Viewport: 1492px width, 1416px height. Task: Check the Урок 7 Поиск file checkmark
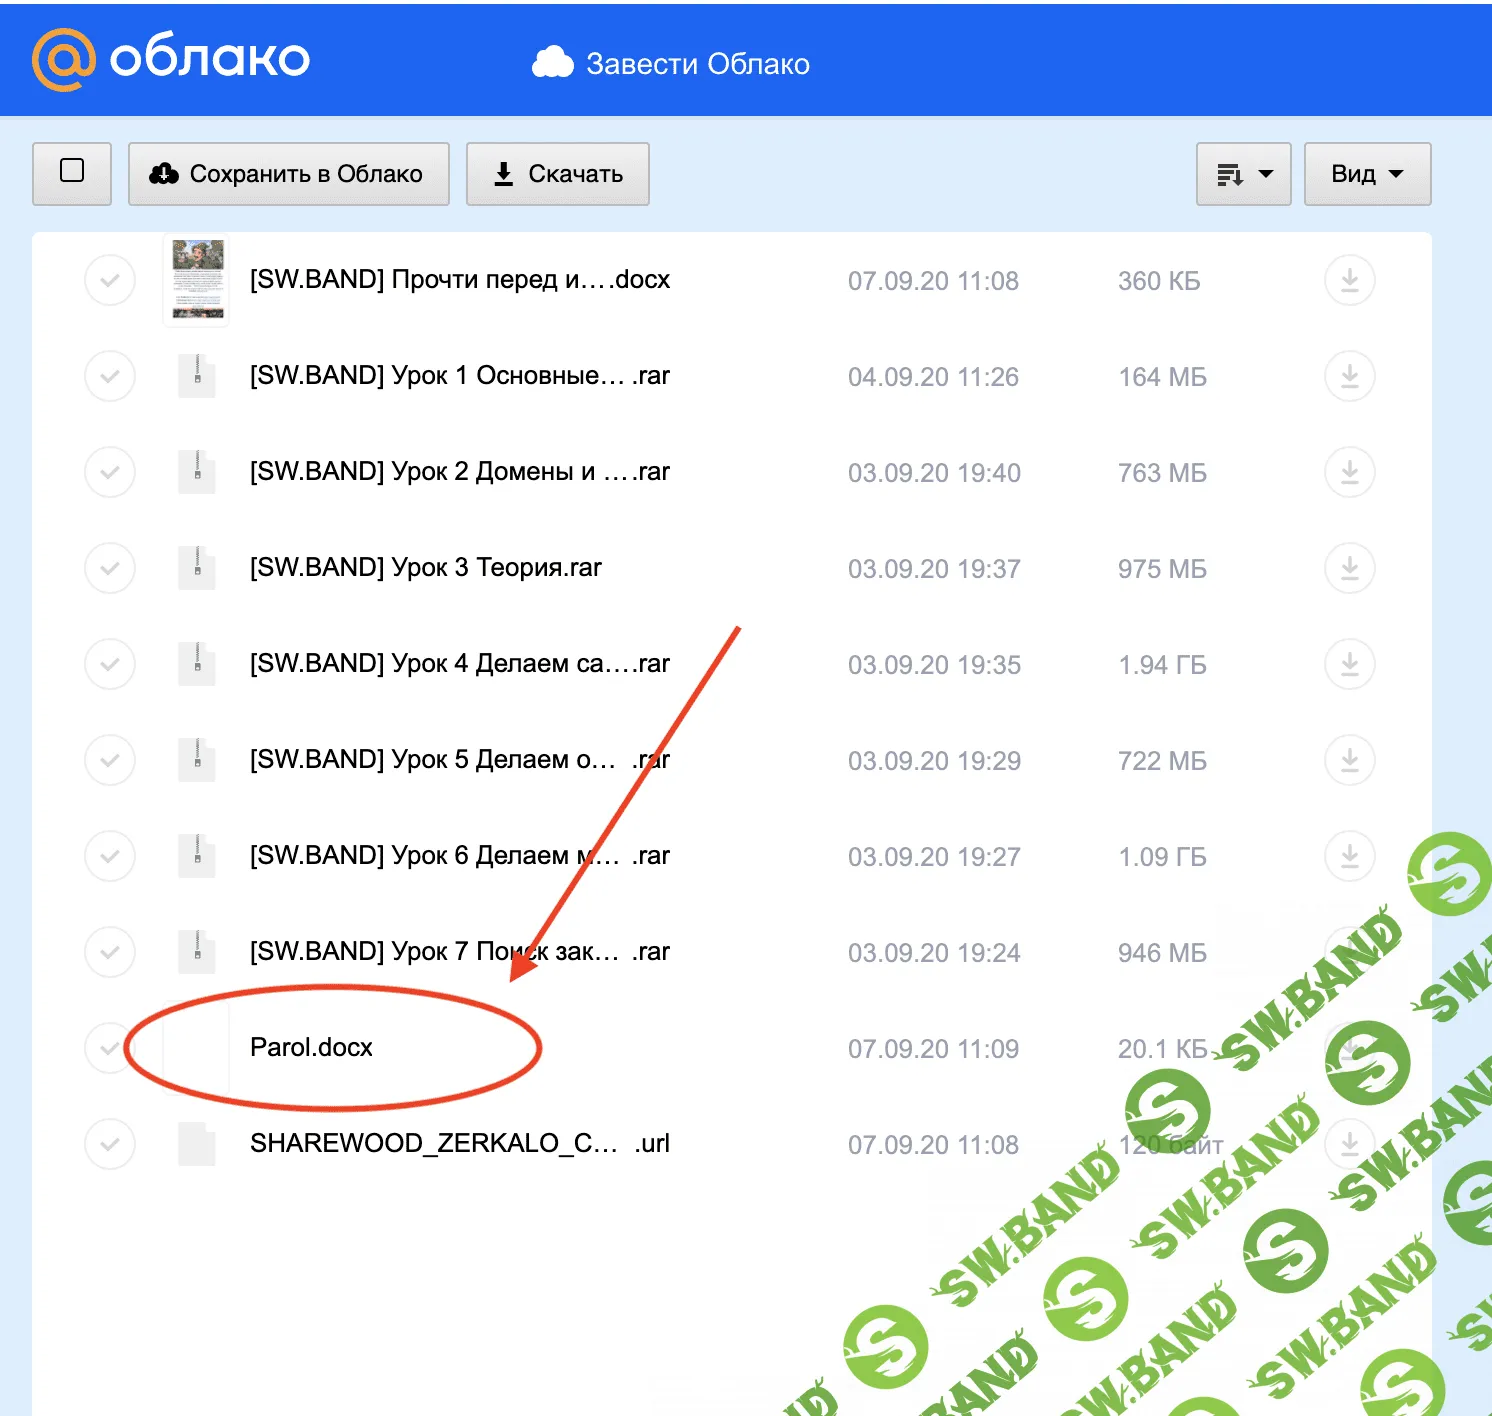tap(110, 952)
